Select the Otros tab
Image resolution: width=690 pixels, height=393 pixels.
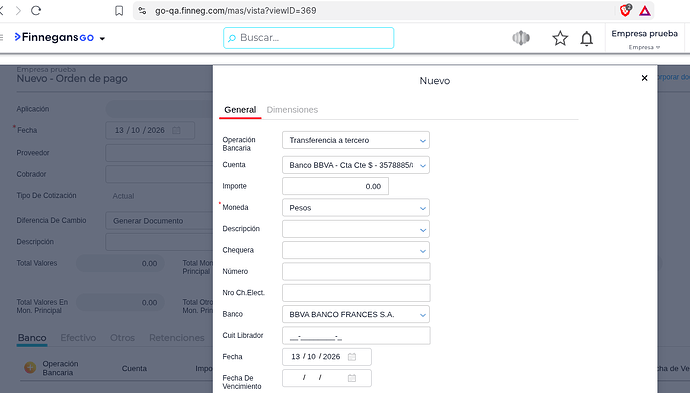(122, 338)
